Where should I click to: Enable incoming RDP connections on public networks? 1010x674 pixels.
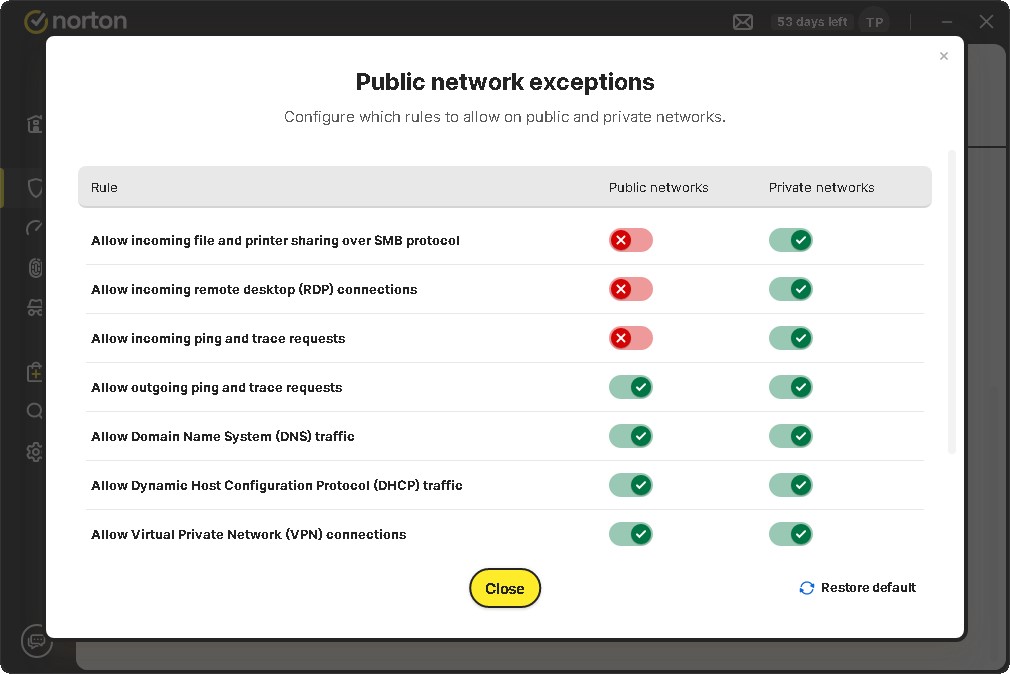tap(630, 289)
